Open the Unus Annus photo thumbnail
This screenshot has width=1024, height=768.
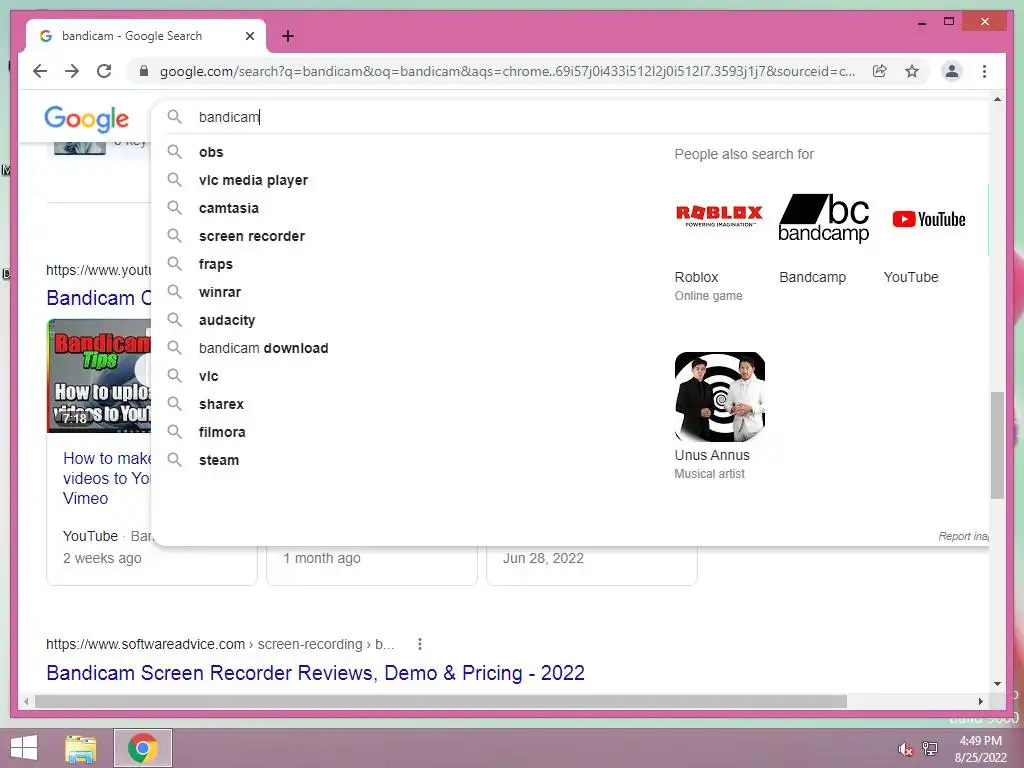coord(720,397)
